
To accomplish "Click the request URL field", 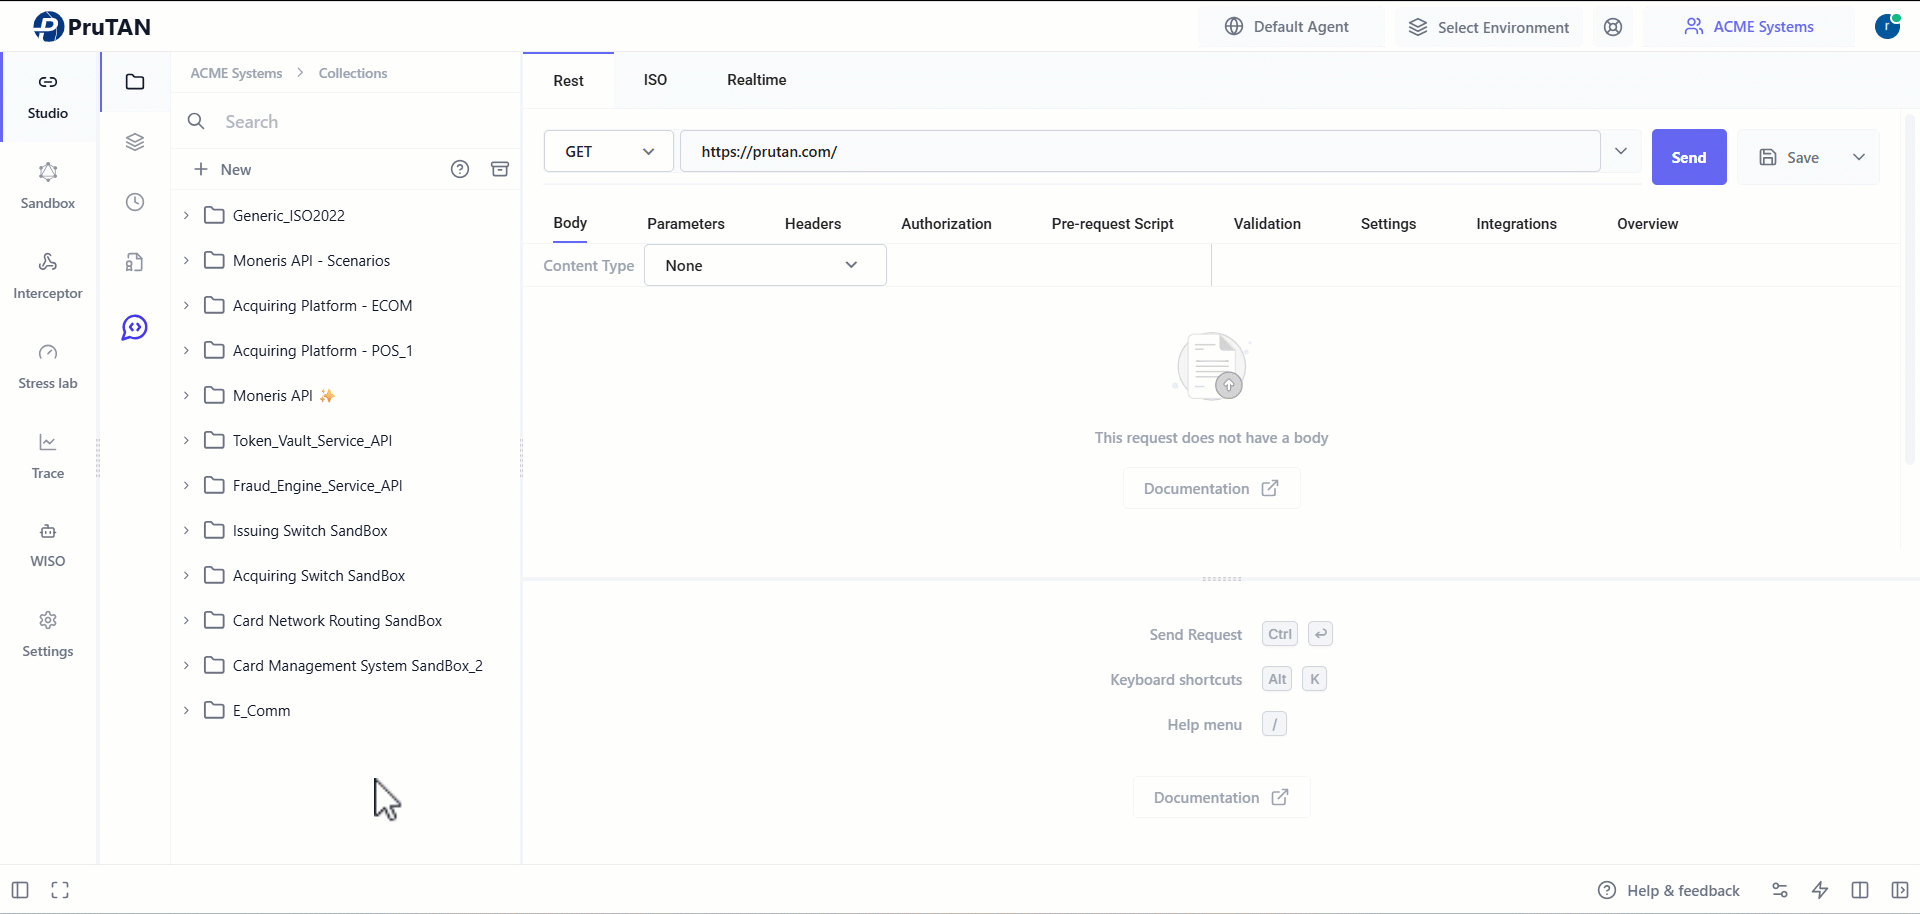I will [x=1141, y=151].
